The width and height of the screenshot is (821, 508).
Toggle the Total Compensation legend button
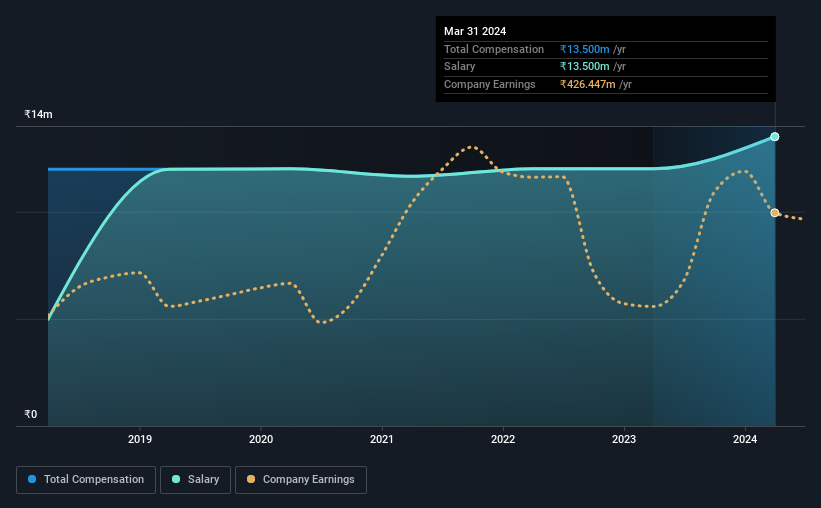coord(86,480)
